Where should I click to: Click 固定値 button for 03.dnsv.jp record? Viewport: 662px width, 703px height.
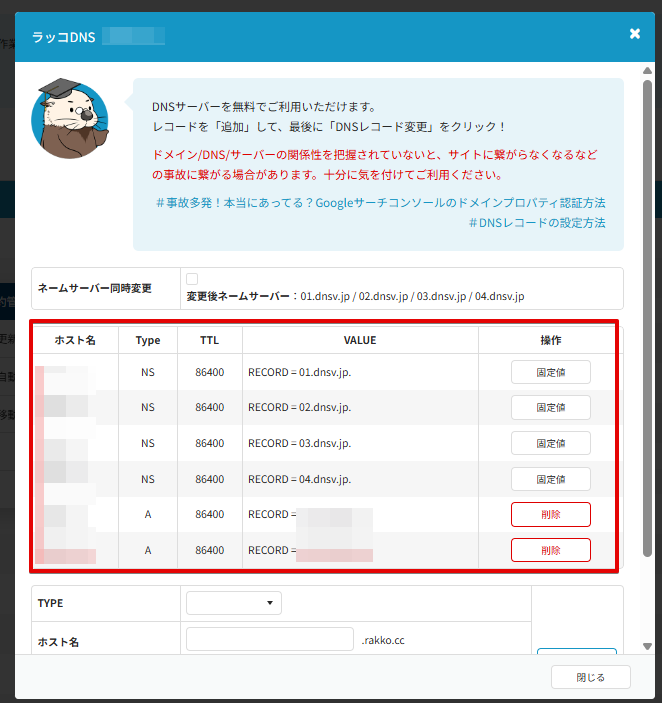[551, 443]
